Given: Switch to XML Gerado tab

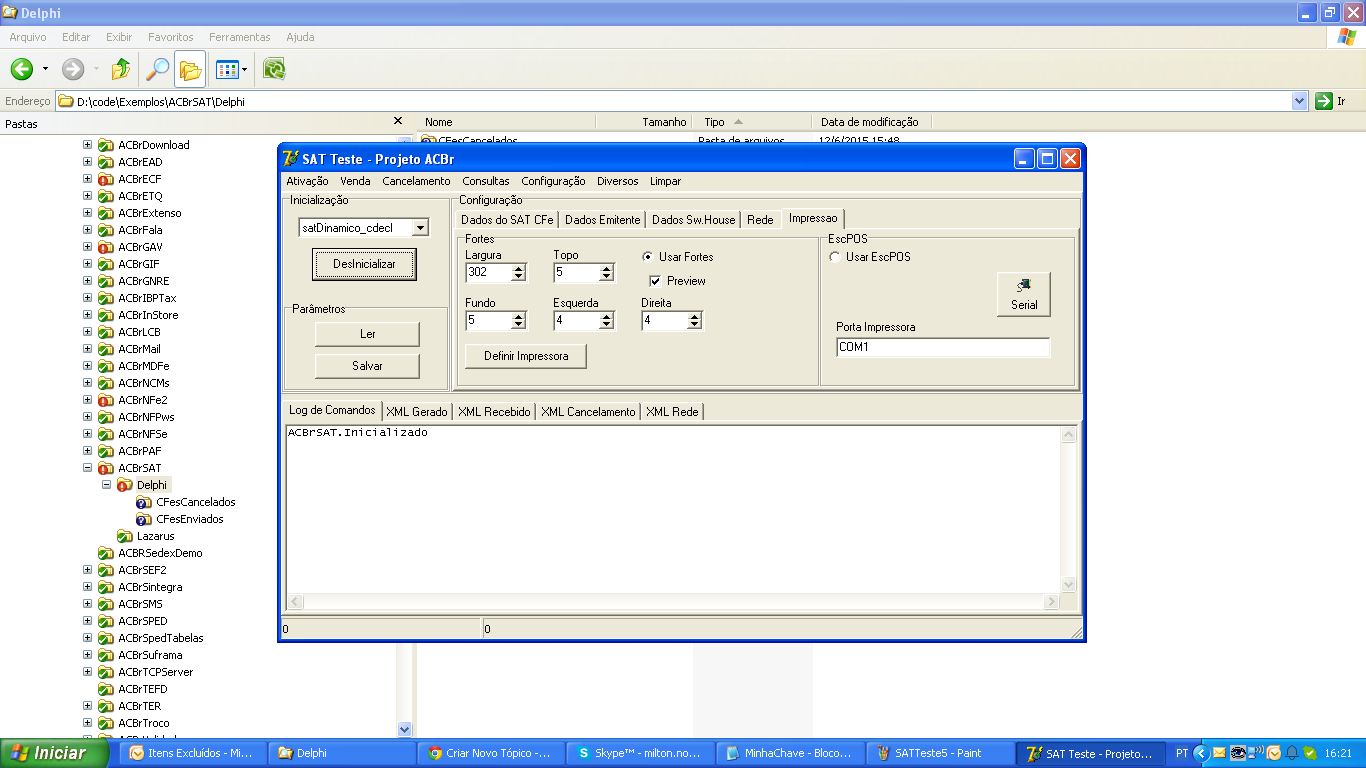Looking at the screenshot, I should (417, 412).
